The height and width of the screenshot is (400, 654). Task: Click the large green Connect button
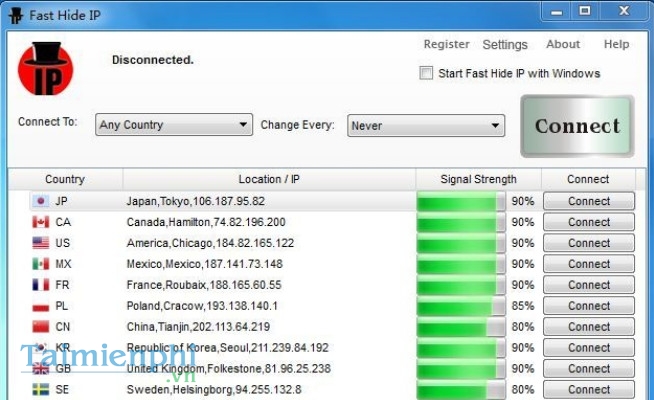tap(577, 126)
